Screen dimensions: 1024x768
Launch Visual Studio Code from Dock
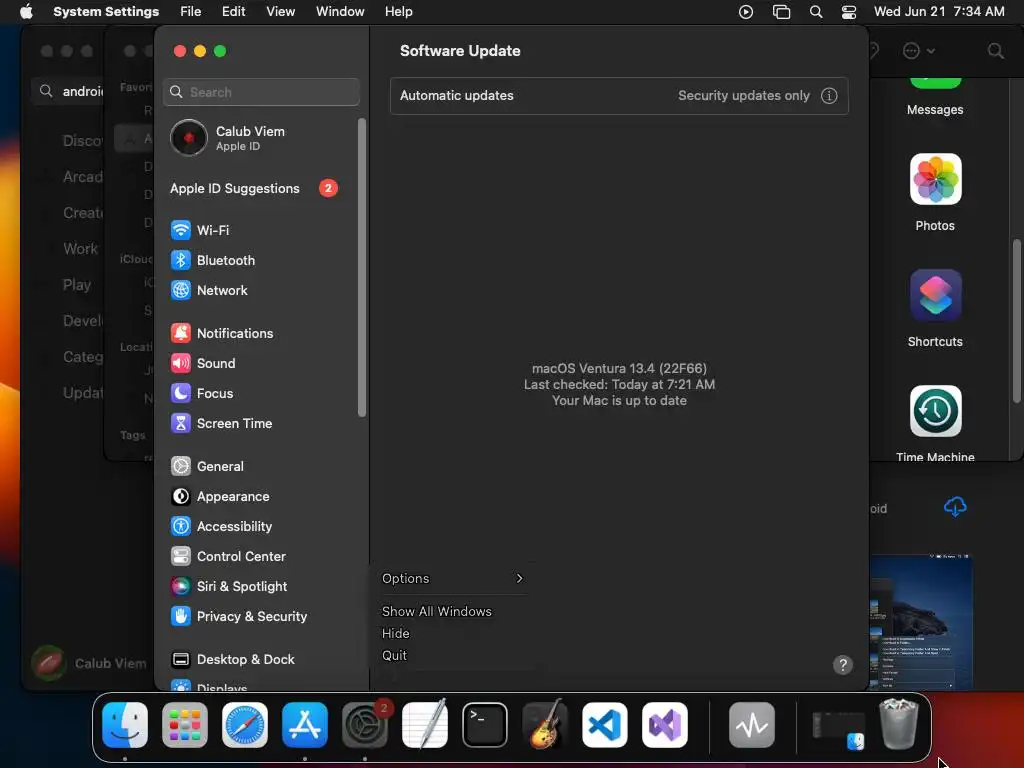(x=605, y=725)
